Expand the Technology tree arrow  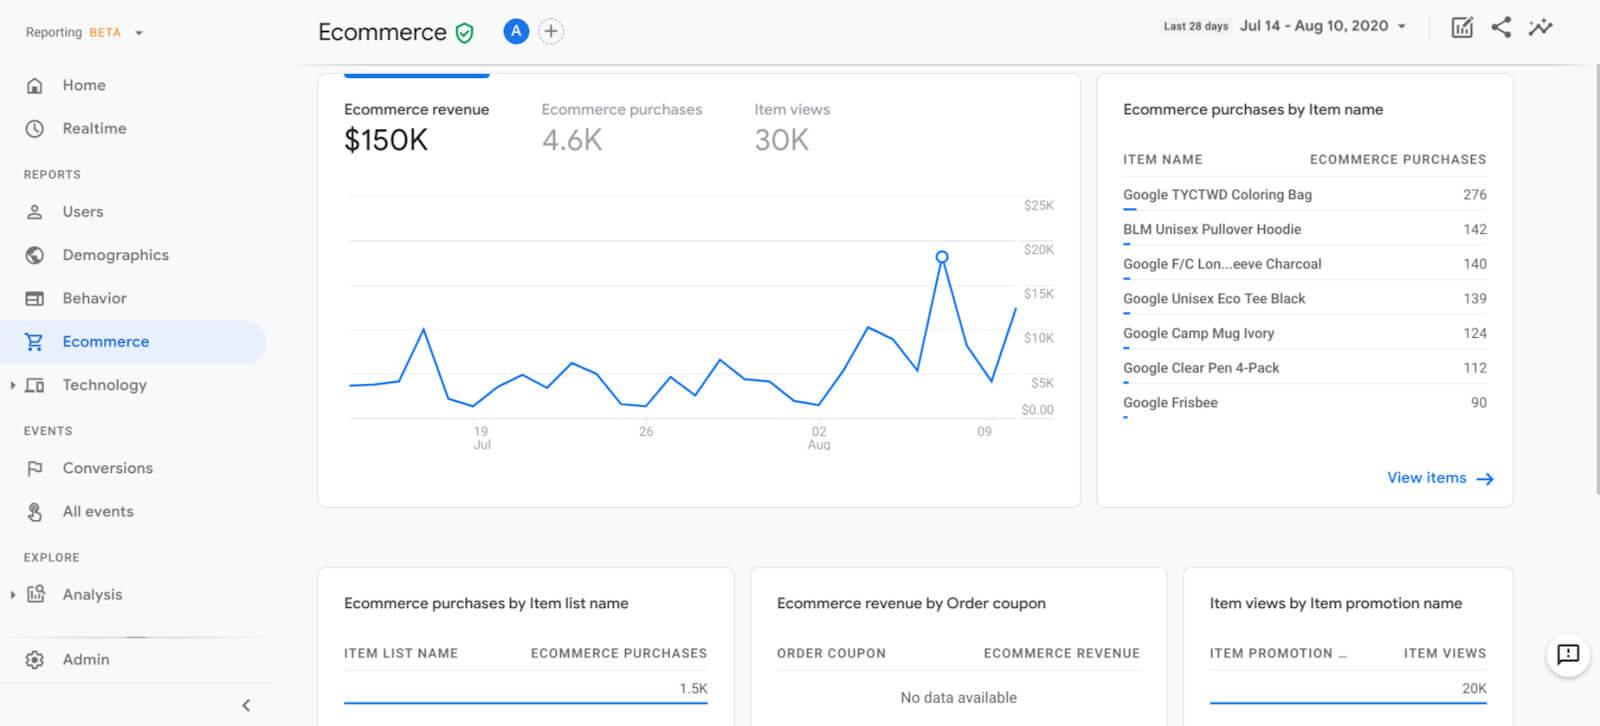tap(12, 385)
